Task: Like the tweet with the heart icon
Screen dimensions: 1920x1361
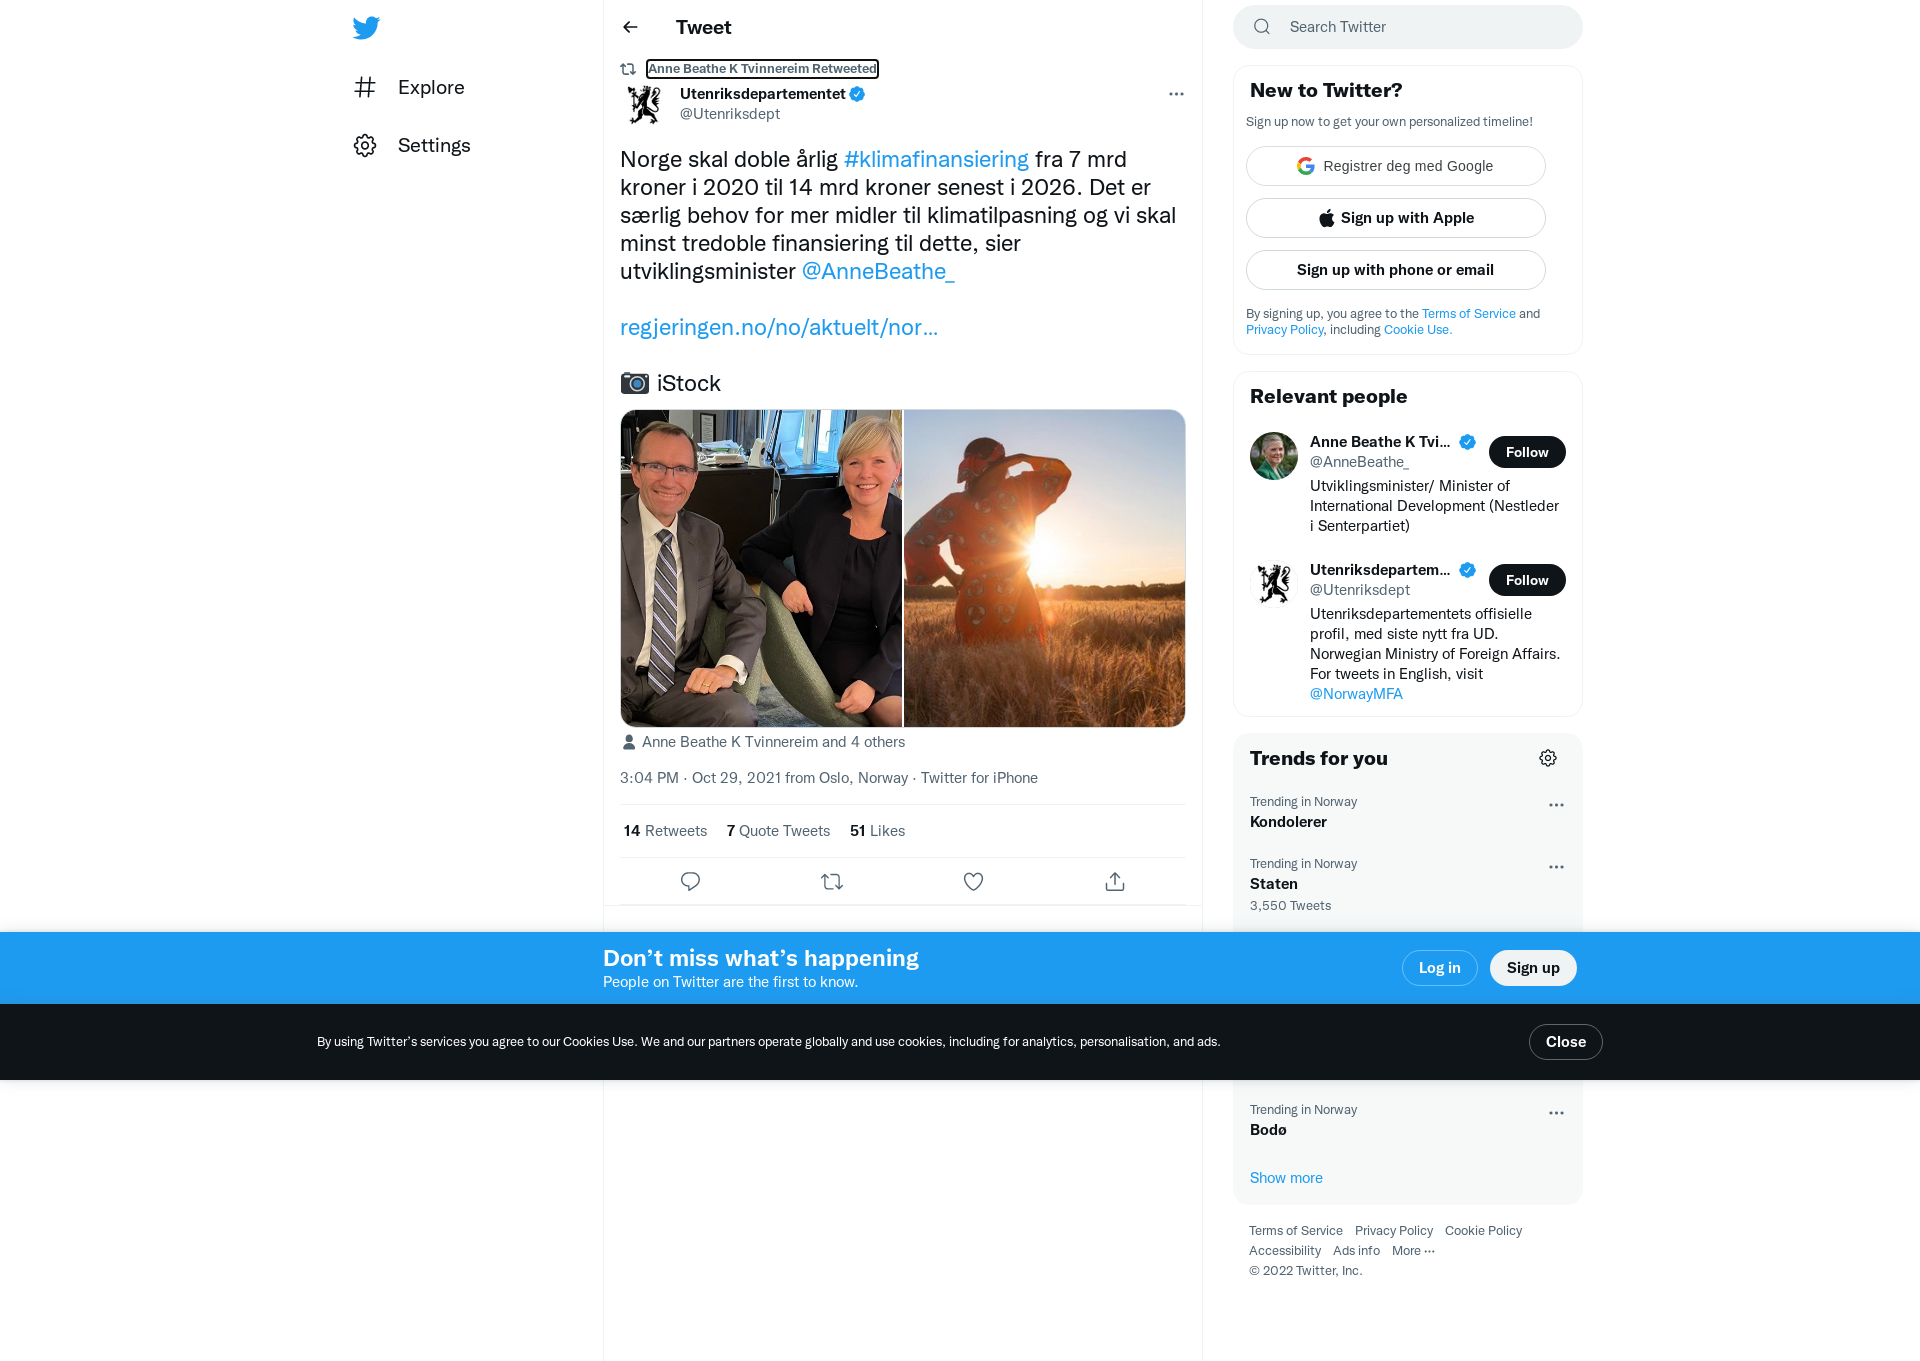Action: pyautogui.click(x=973, y=882)
